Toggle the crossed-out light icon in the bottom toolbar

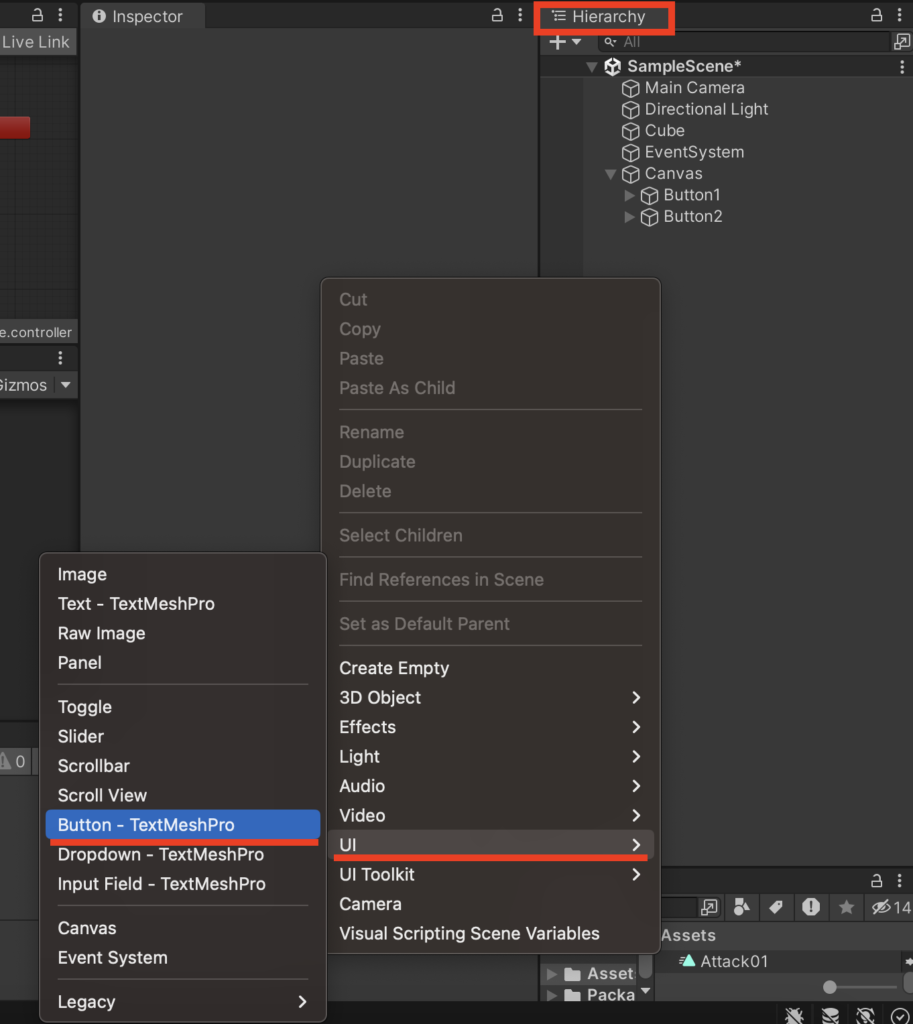pyautogui.click(x=864, y=1015)
